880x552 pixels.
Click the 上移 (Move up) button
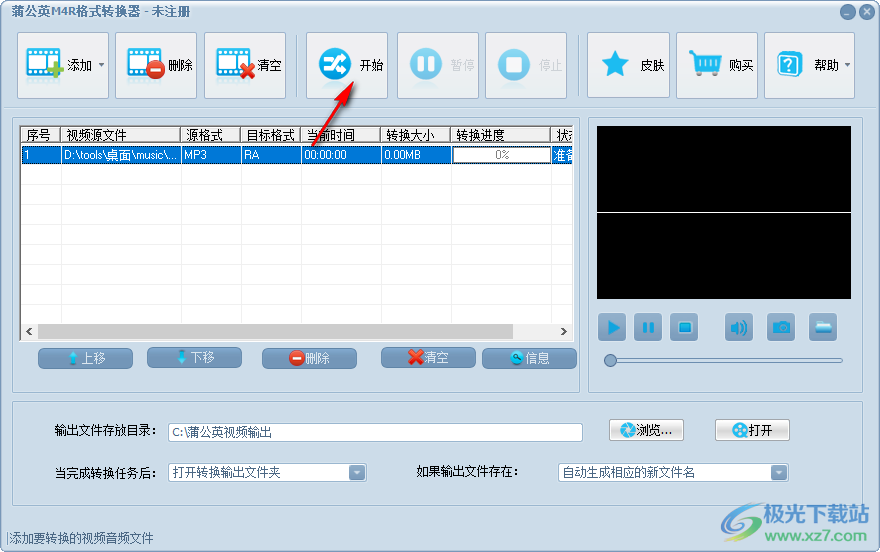coord(85,358)
